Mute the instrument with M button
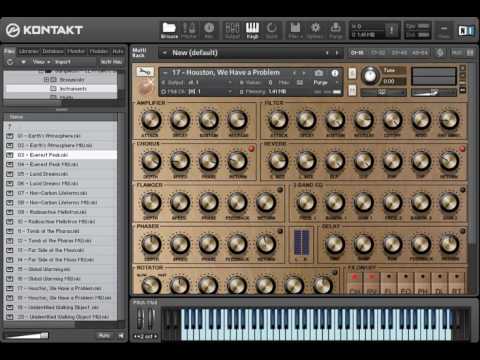The image size is (480, 360). pos(352,90)
